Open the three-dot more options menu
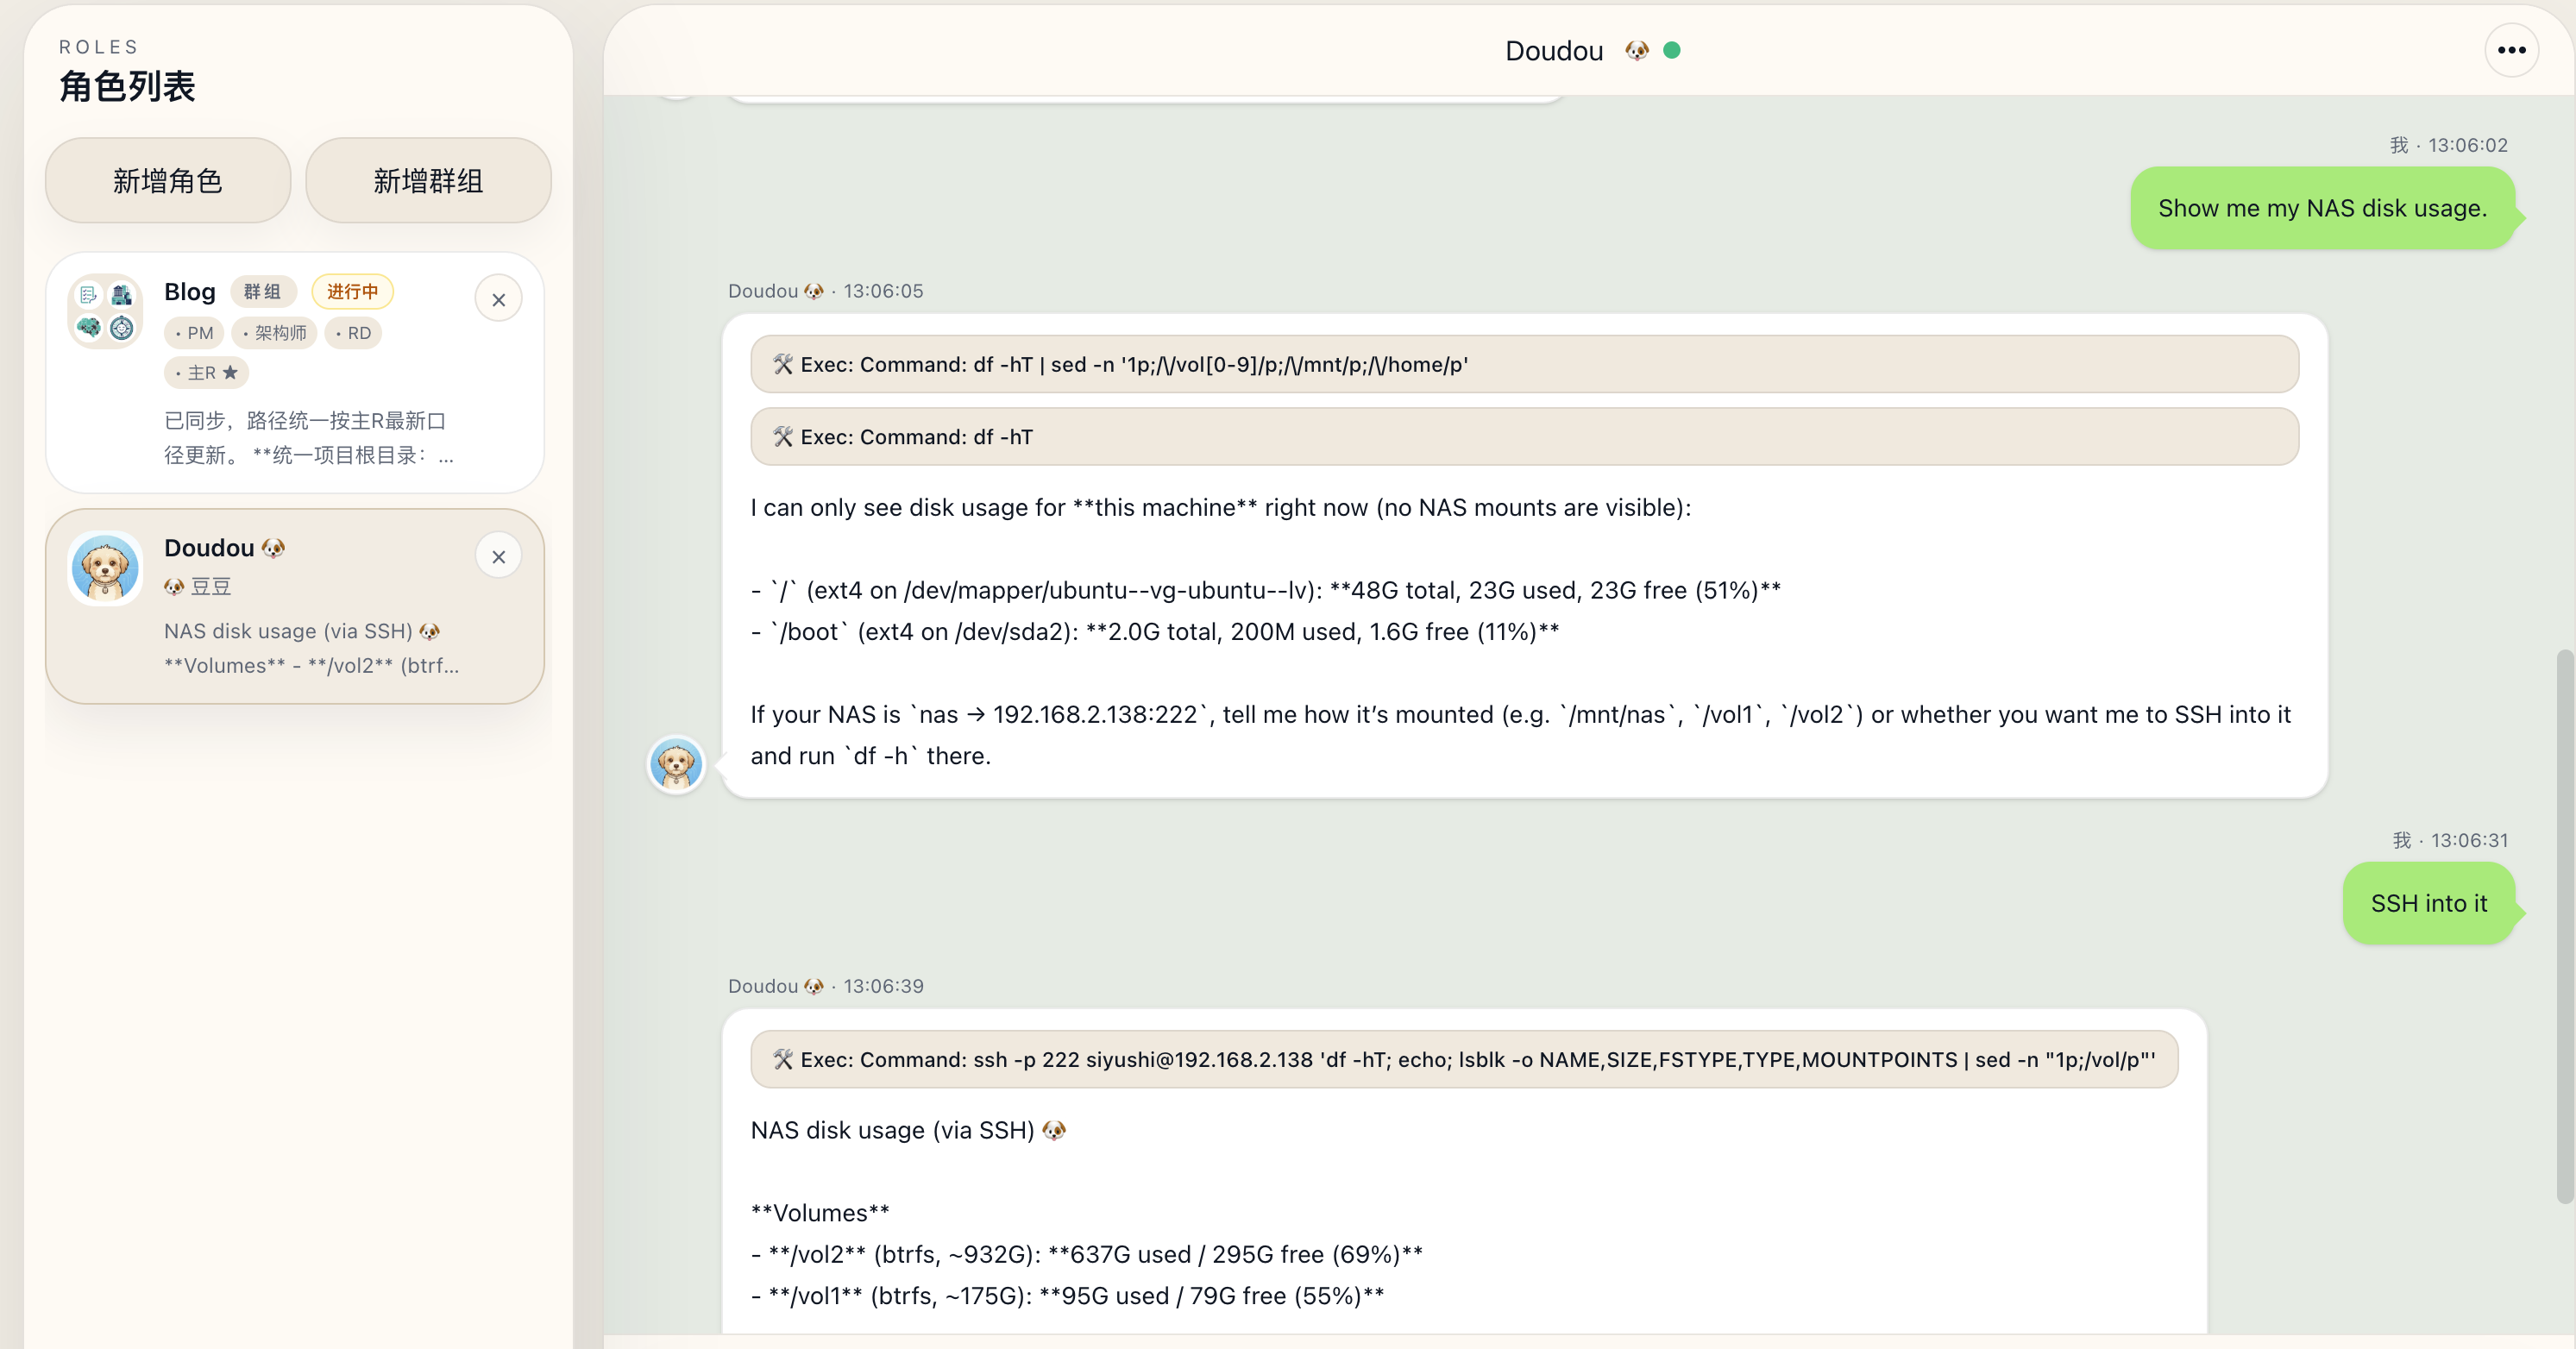 click(2511, 50)
